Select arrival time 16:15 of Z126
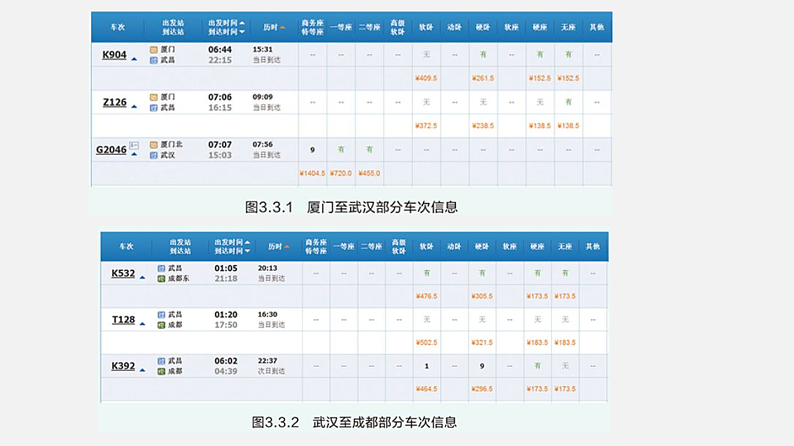This screenshot has width=794, height=446. (x=220, y=108)
